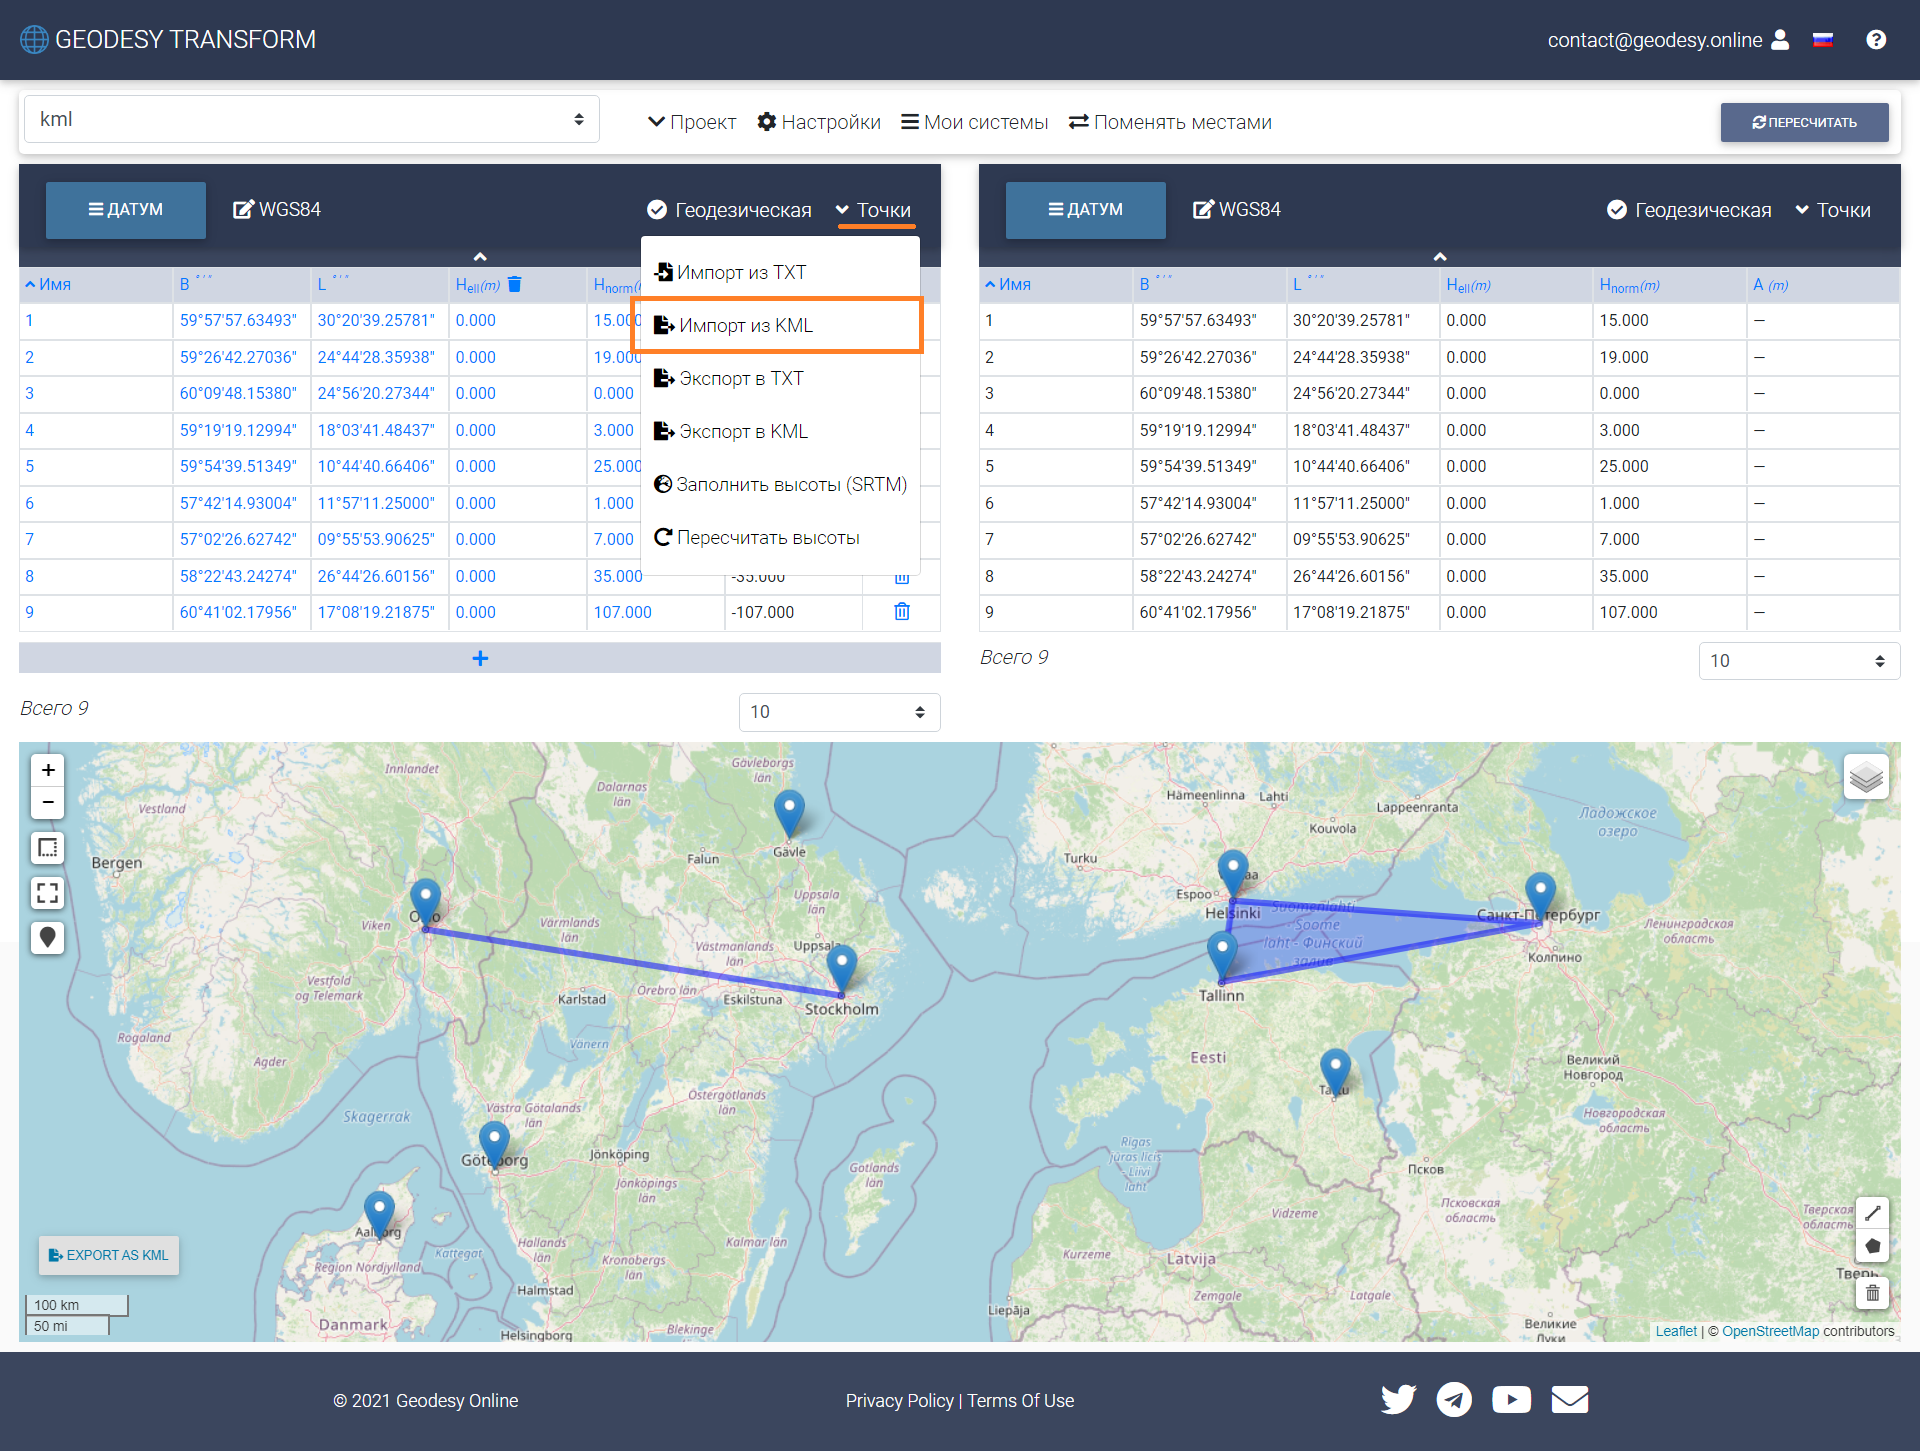Image resolution: width=1920 pixels, height=1451 pixels.
Task: Open the left table rows-per-page selector
Action: pos(839,712)
